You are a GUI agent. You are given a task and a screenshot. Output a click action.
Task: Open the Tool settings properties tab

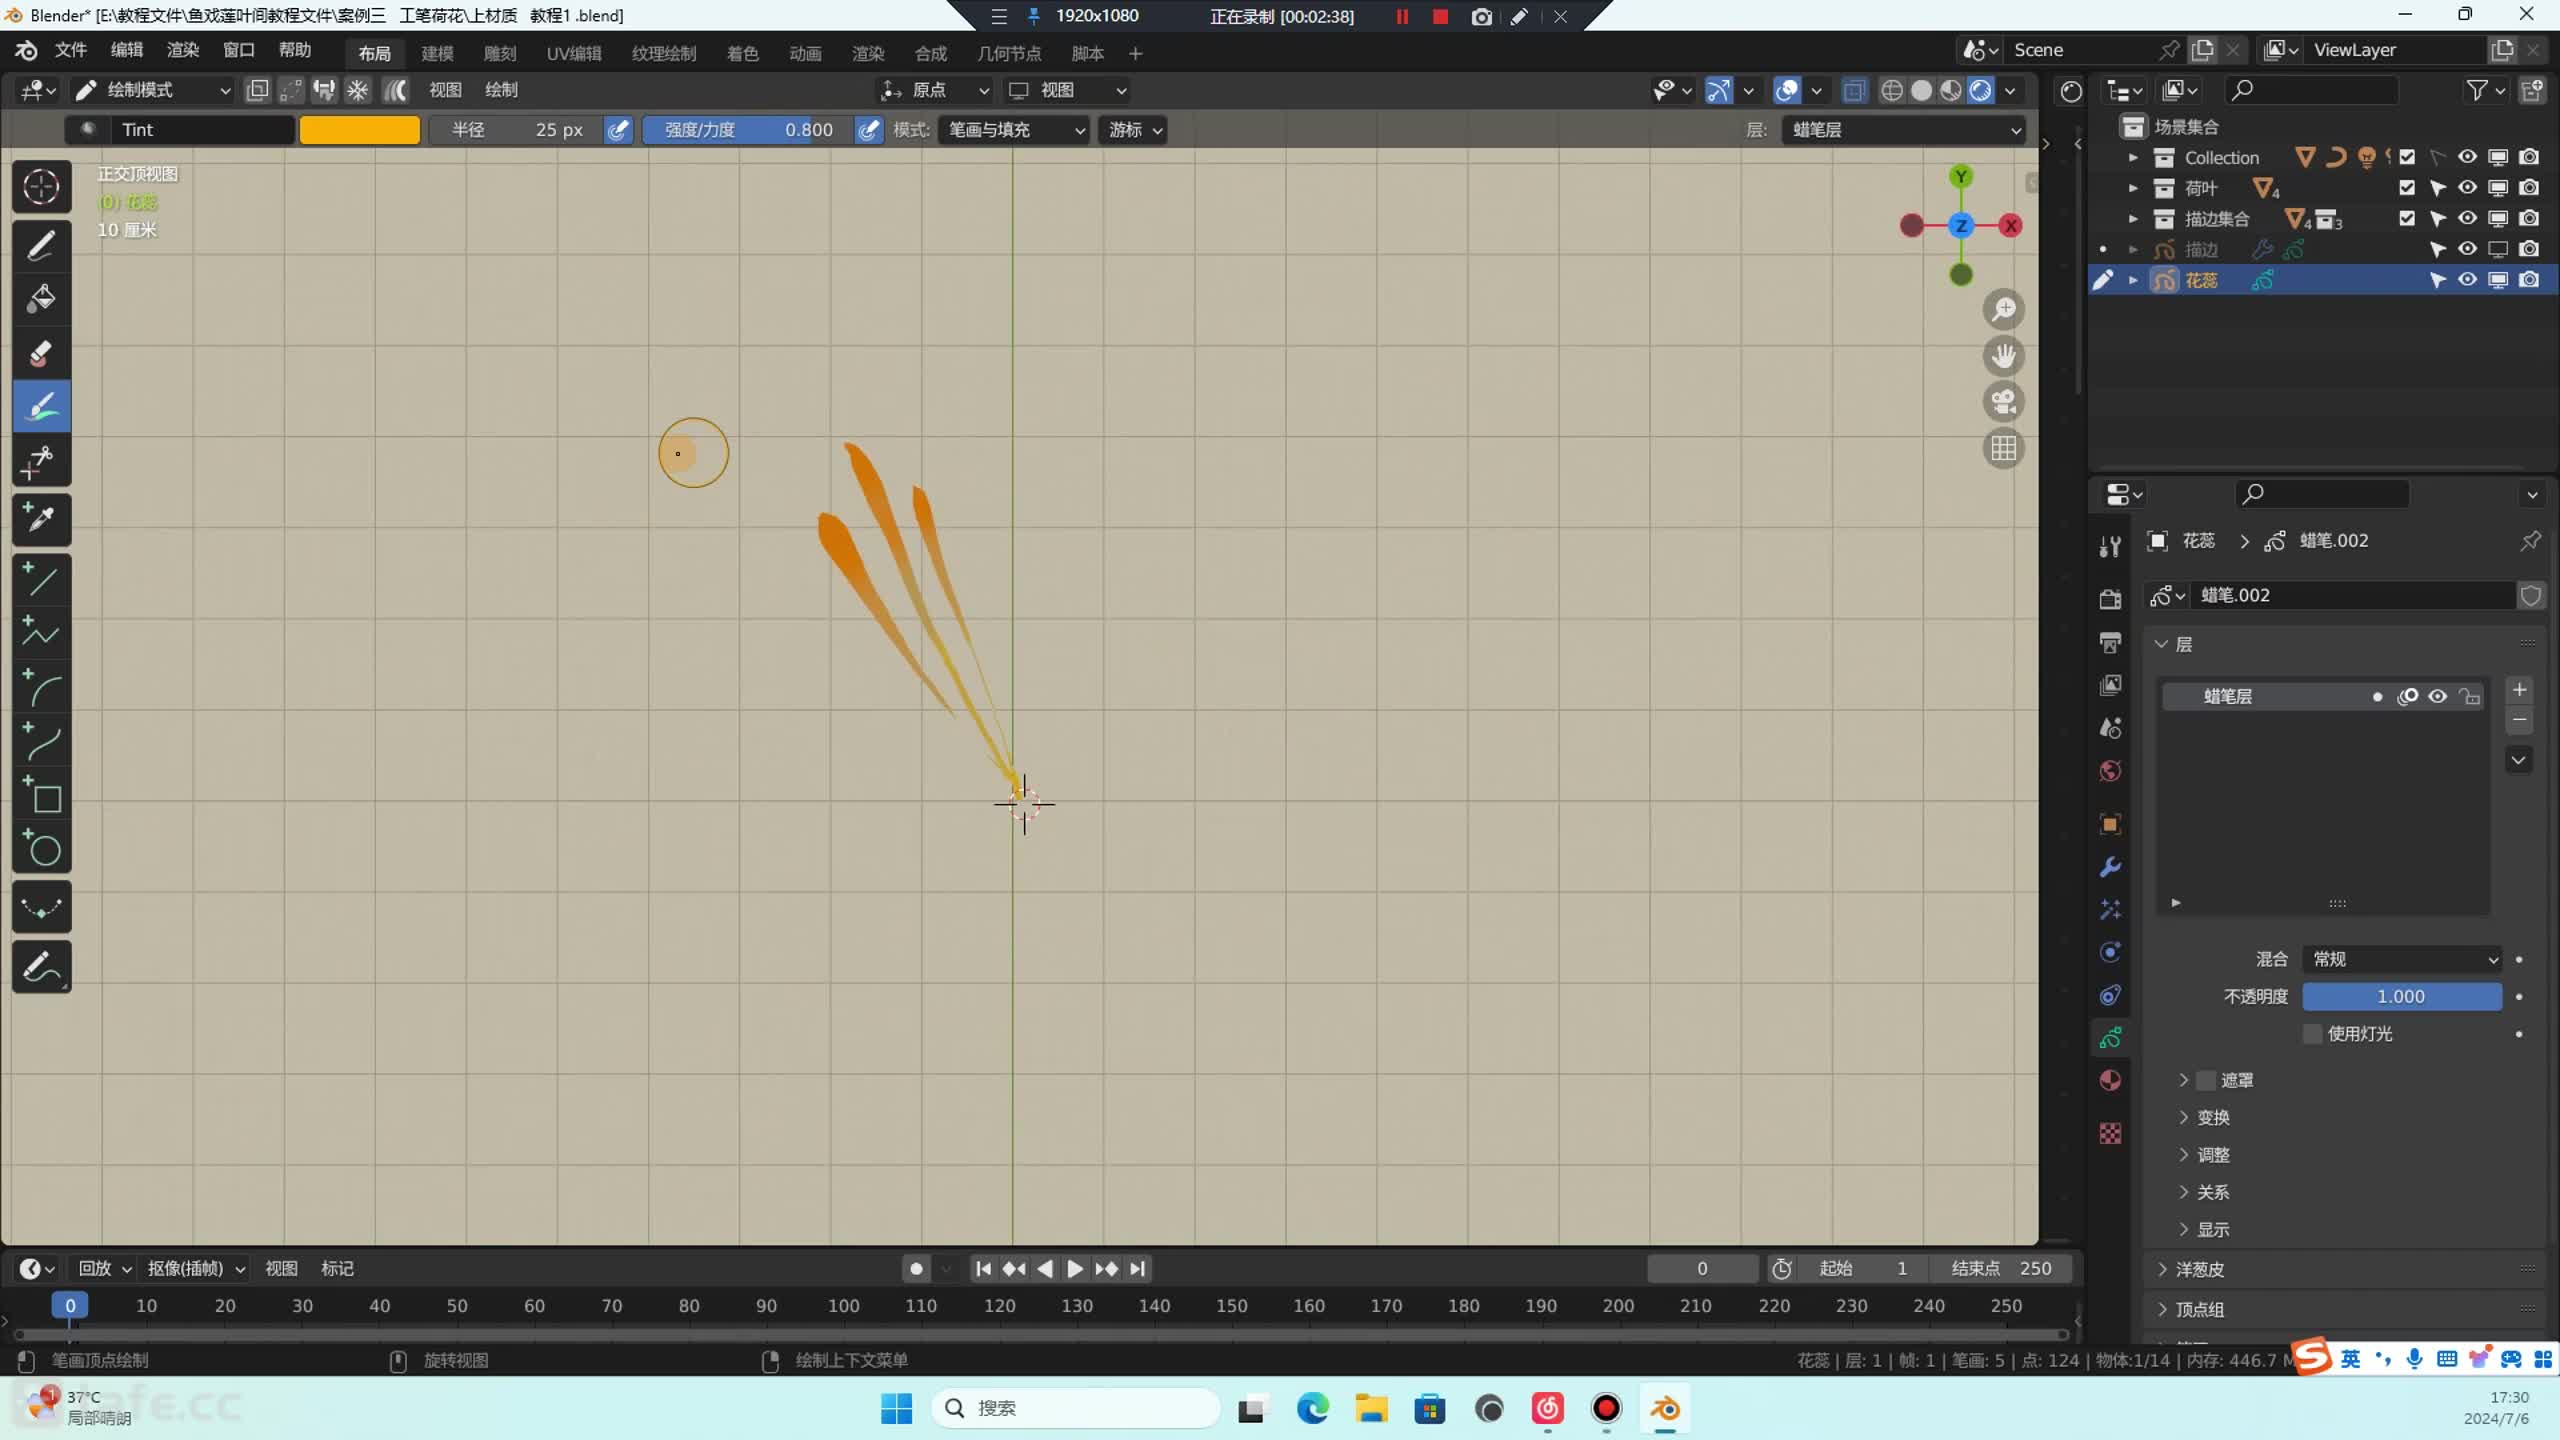coord(2110,546)
